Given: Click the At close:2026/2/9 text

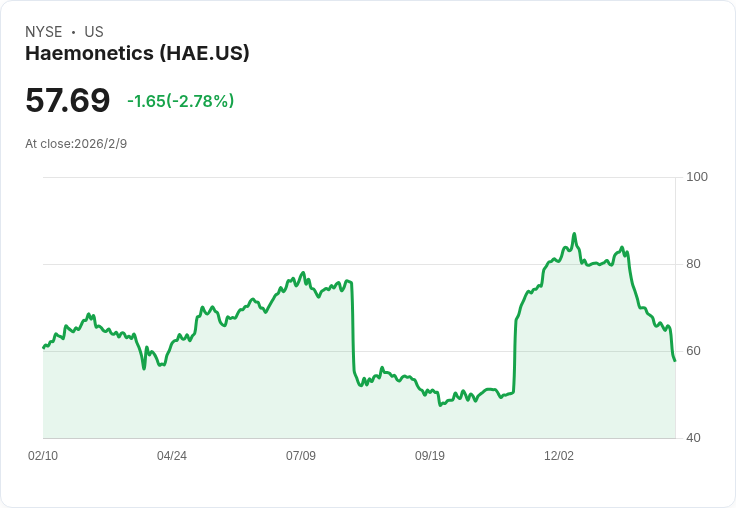Looking at the screenshot, I should (76, 144).
